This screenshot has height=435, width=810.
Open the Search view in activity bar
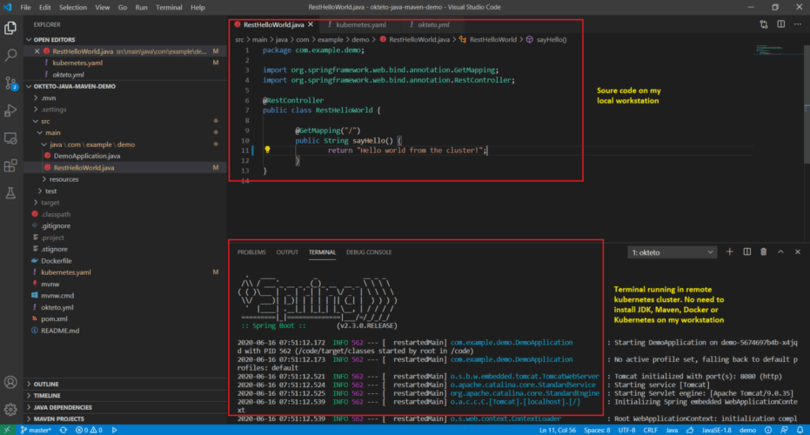(x=10, y=55)
